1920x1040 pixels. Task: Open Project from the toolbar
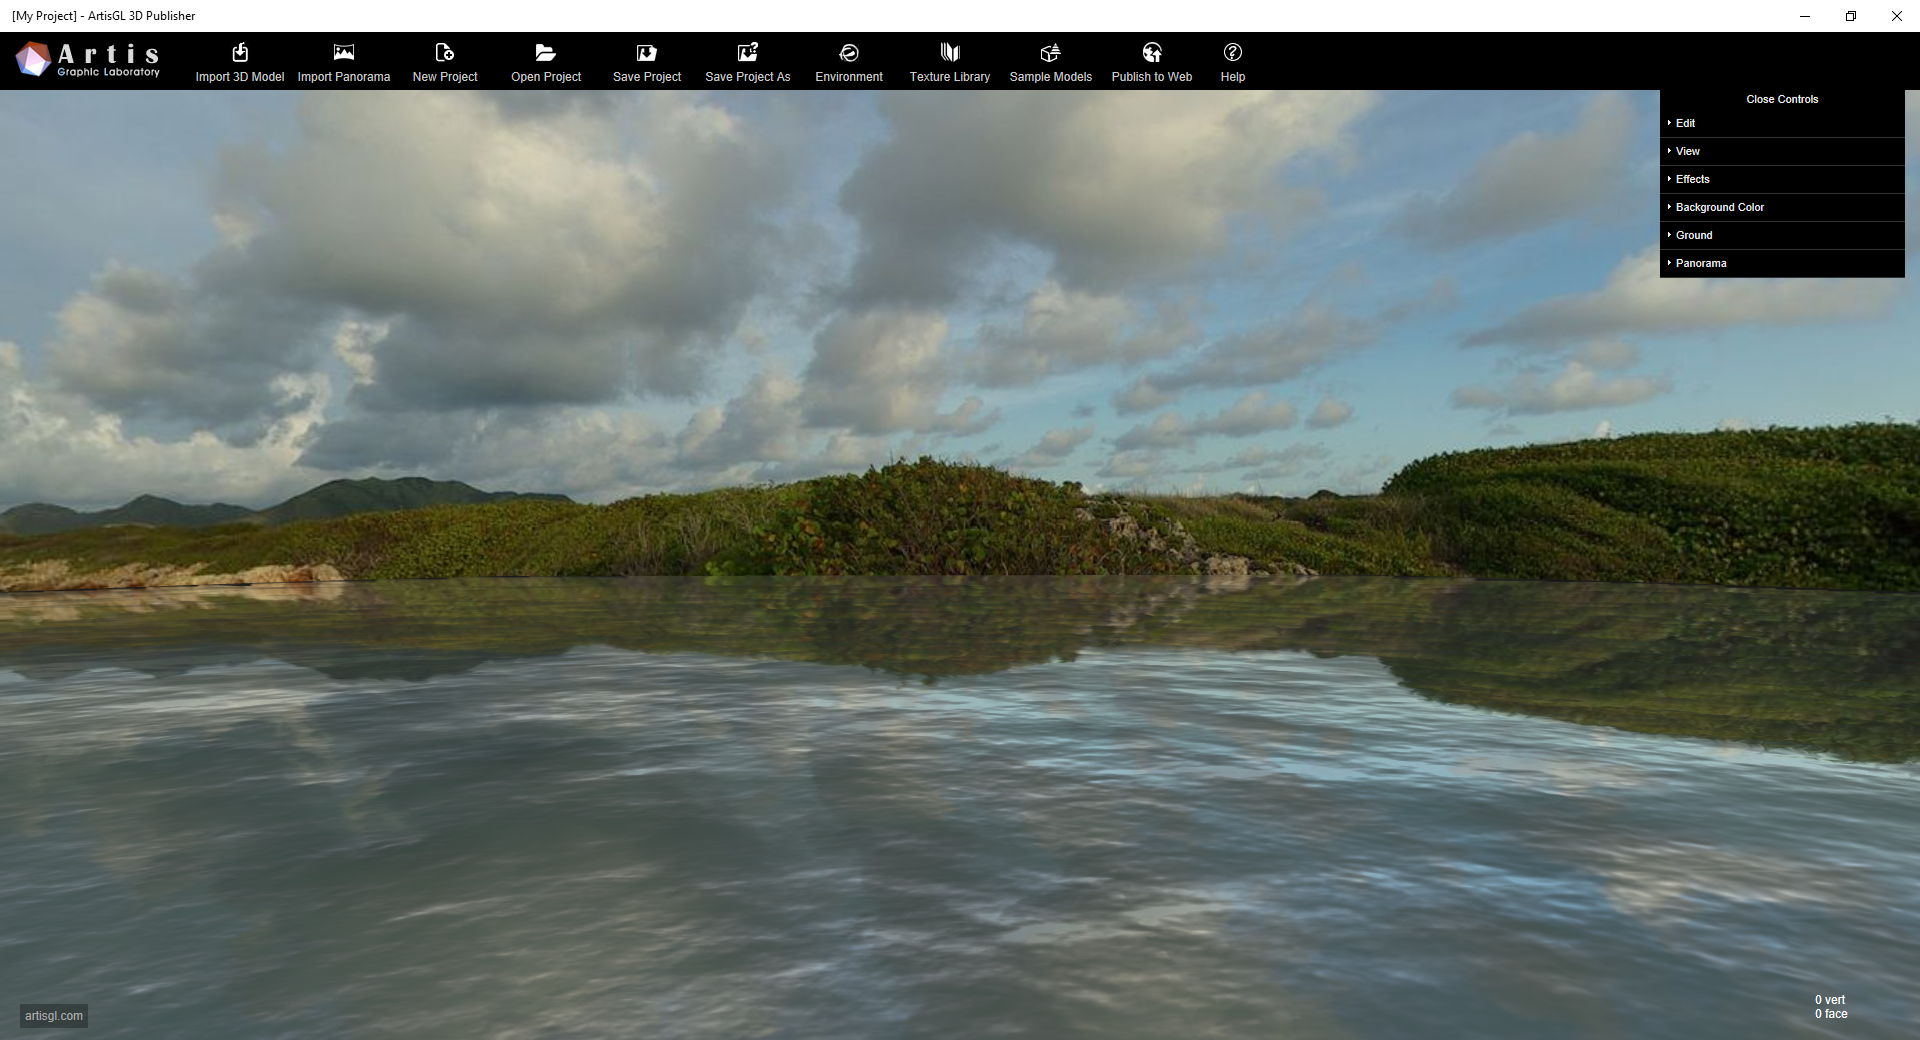coord(546,62)
